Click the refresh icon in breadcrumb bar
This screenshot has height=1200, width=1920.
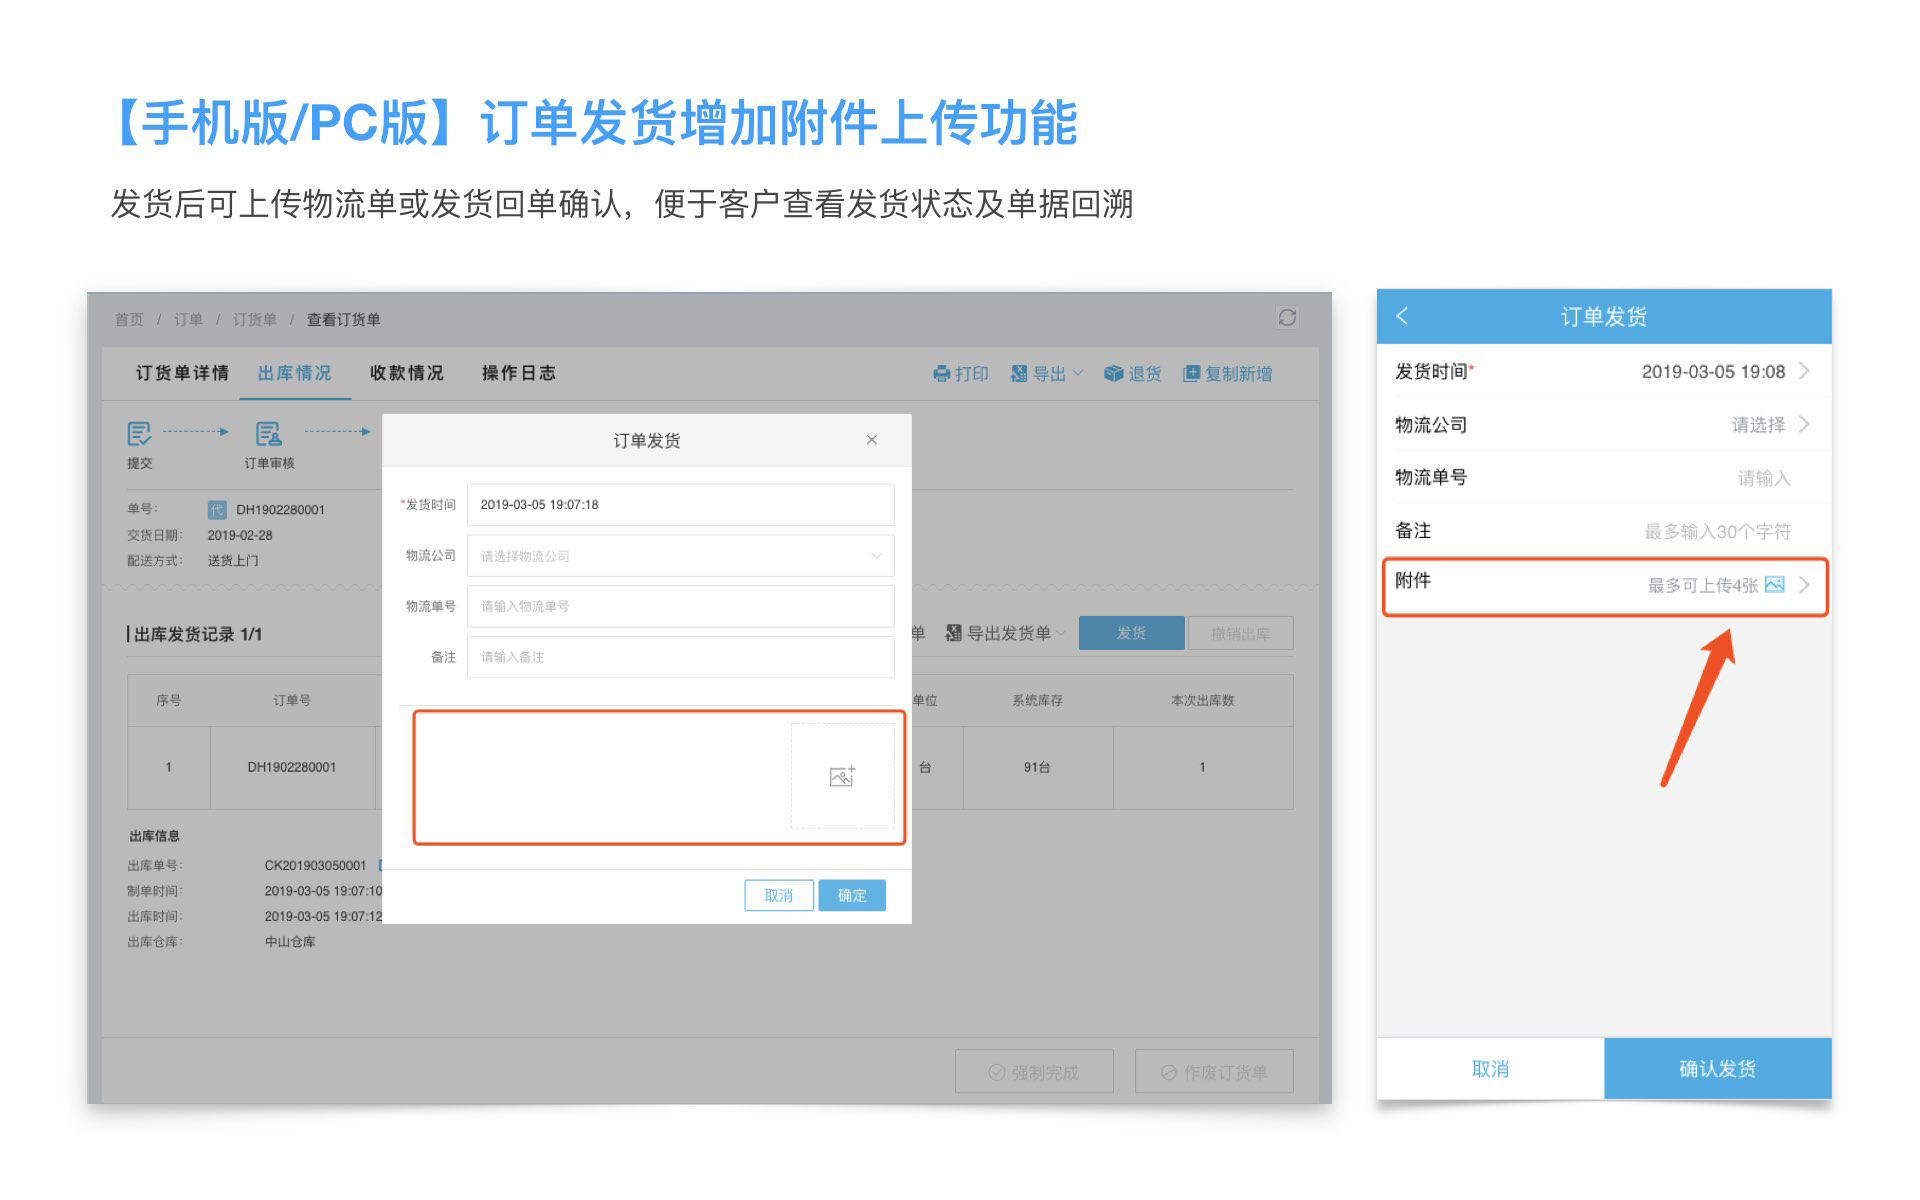click(1287, 317)
